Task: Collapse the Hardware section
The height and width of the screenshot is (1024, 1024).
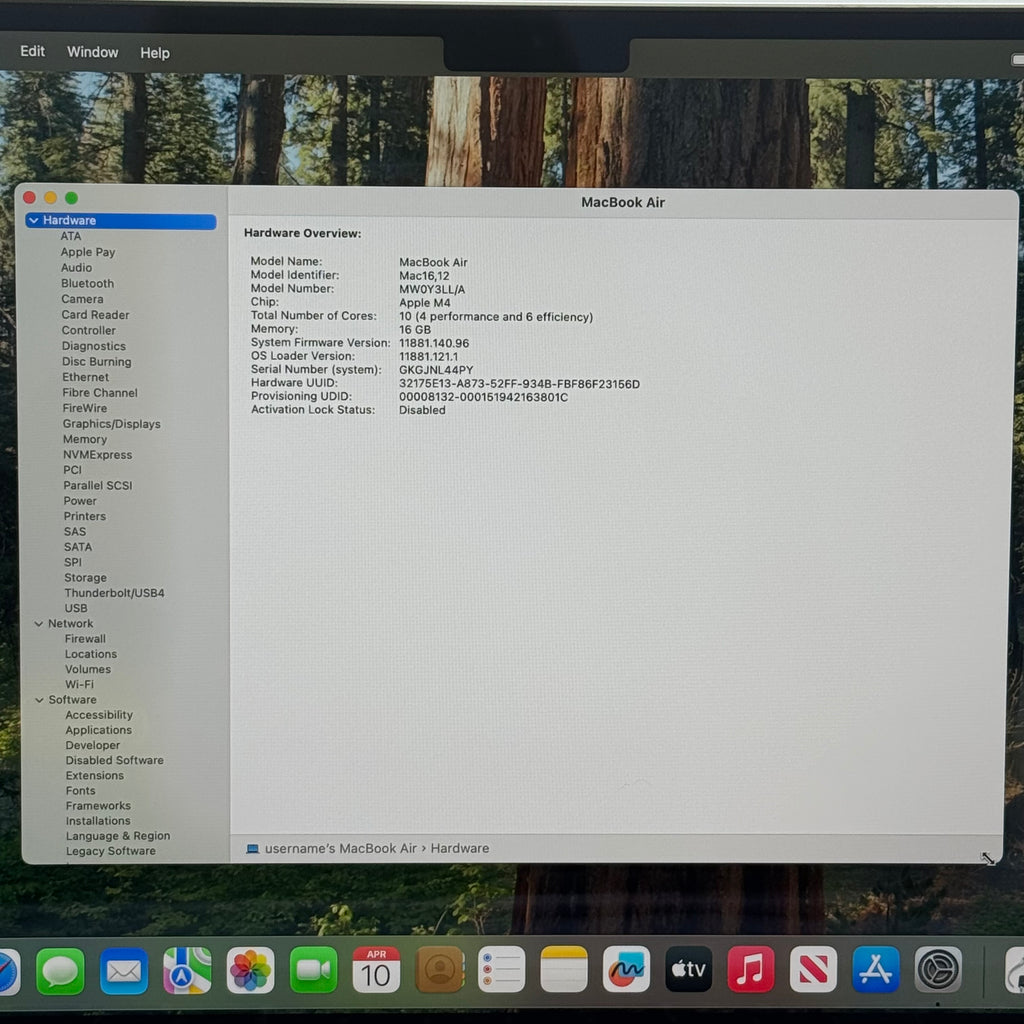Action: tap(34, 221)
